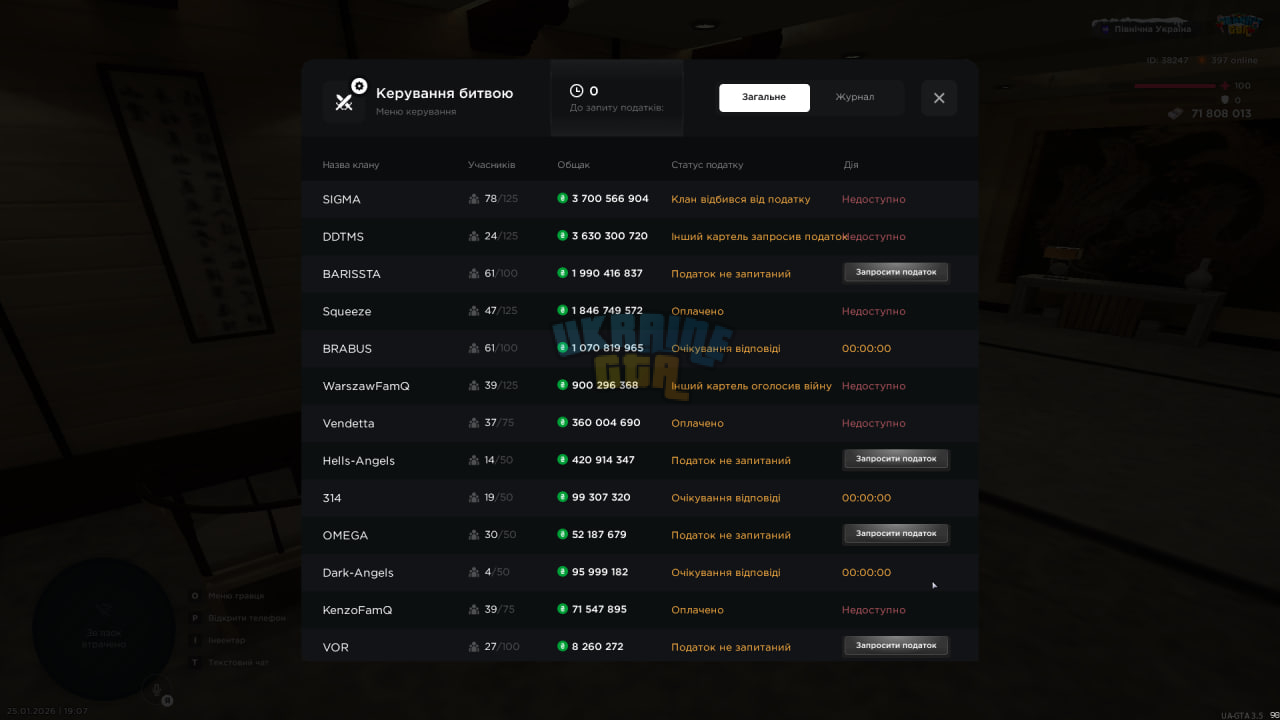1280x720 pixels.
Task: Request tax from VOR clan
Action: click(896, 646)
